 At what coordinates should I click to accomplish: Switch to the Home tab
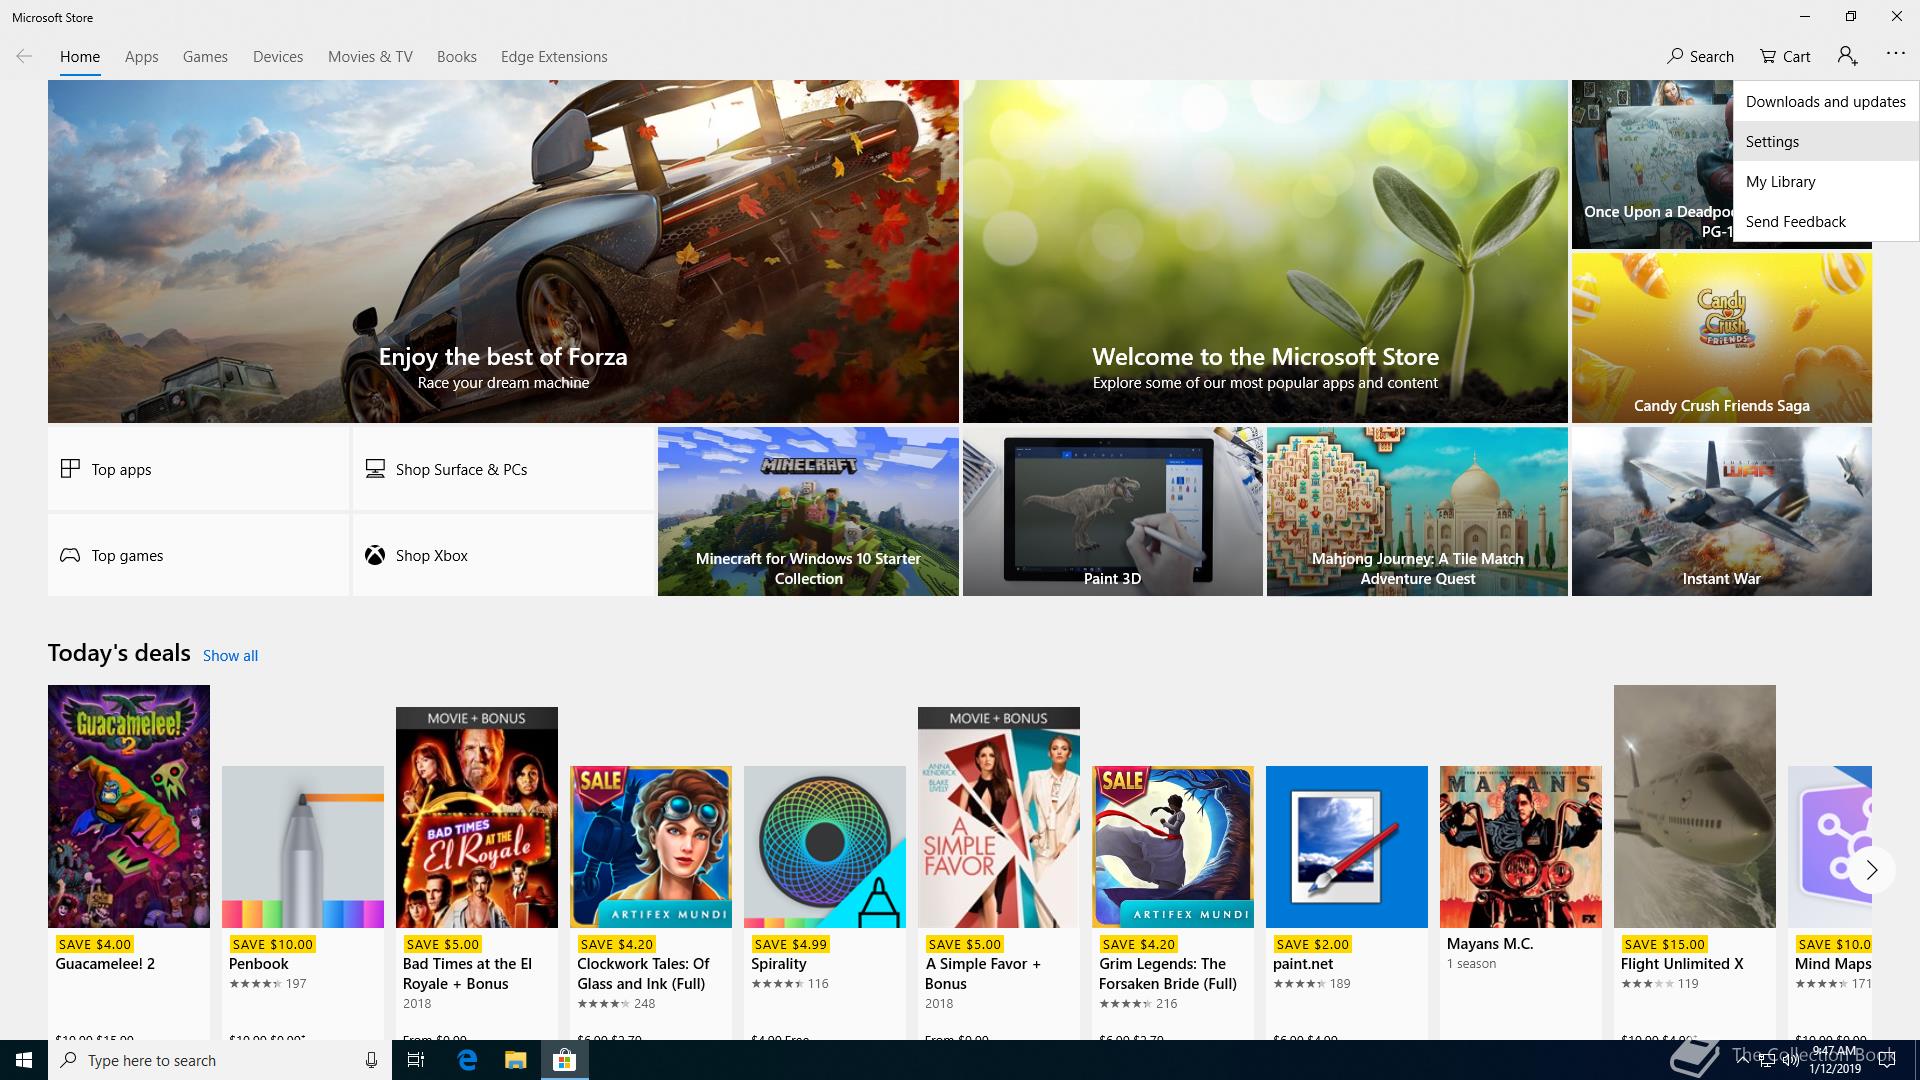pyautogui.click(x=80, y=57)
